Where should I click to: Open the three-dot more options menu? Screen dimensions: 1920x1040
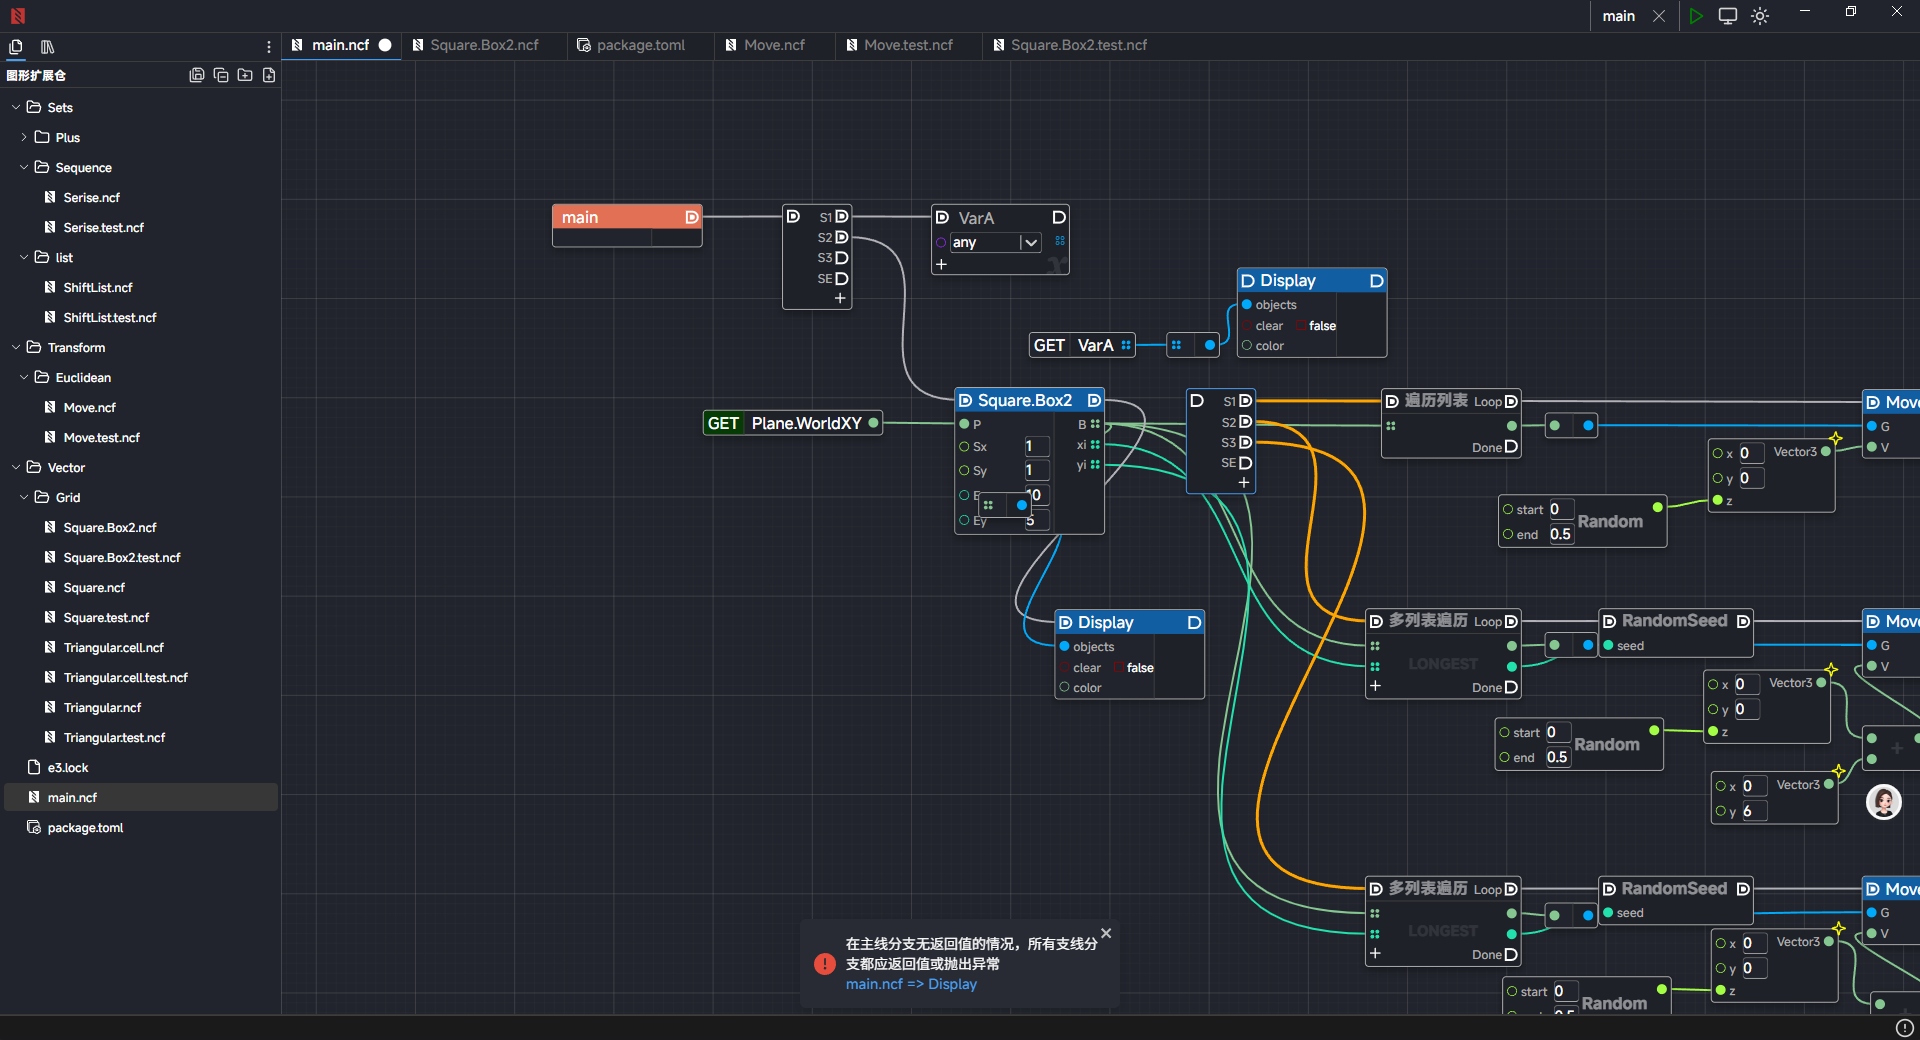[268, 47]
